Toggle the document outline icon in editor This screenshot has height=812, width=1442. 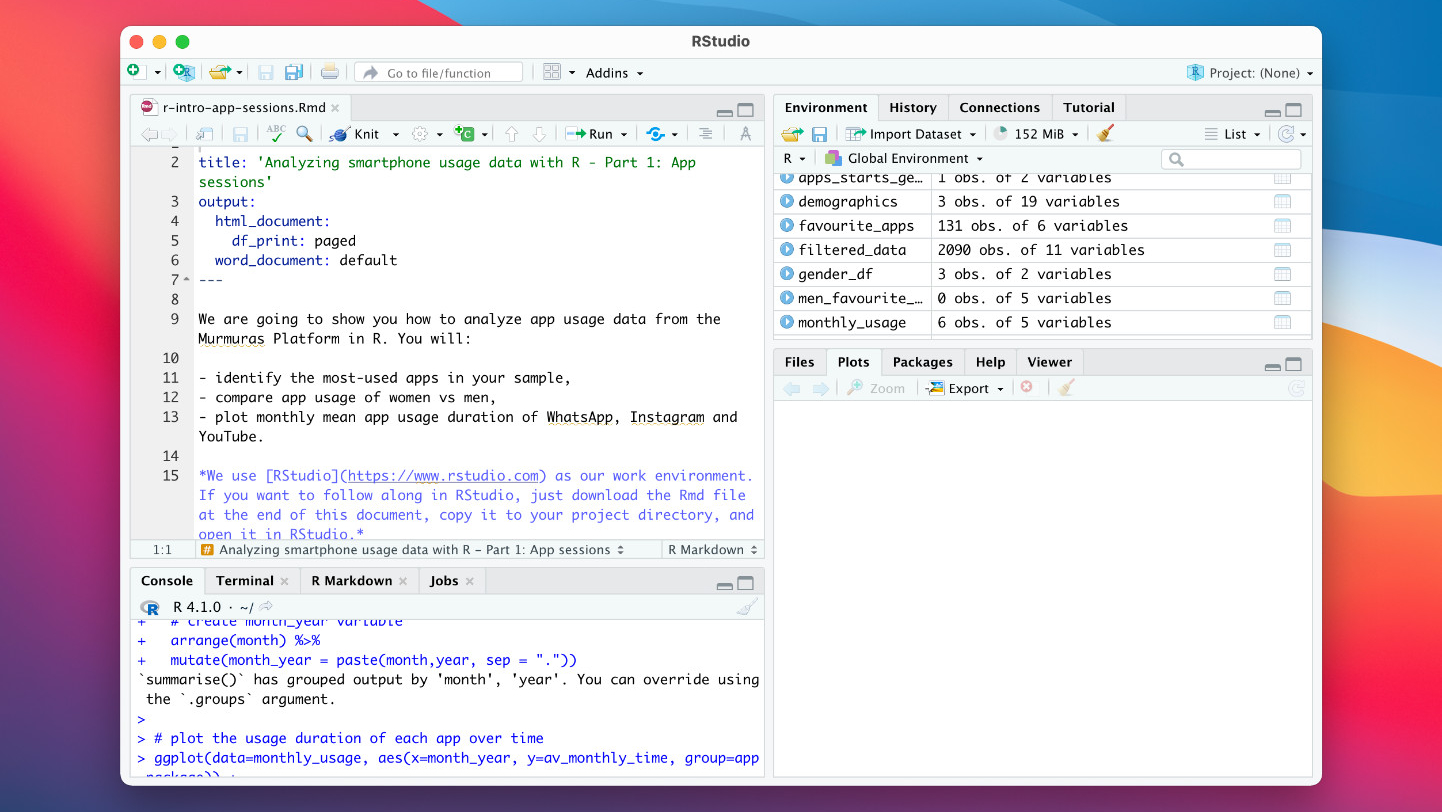[x=705, y=133]
